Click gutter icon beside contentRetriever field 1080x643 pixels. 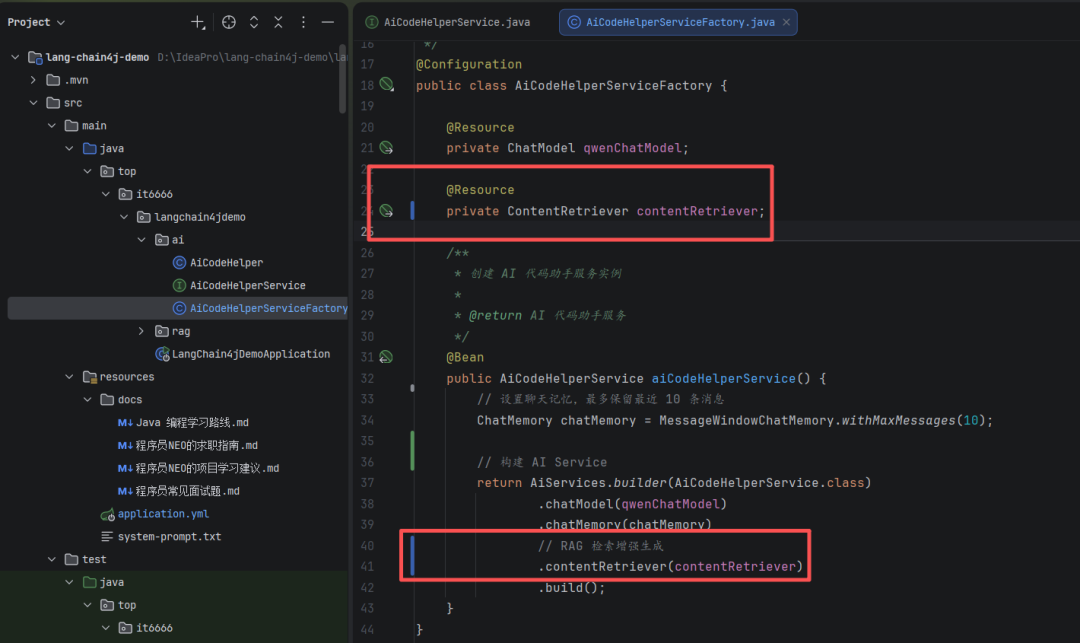[386, 211]
